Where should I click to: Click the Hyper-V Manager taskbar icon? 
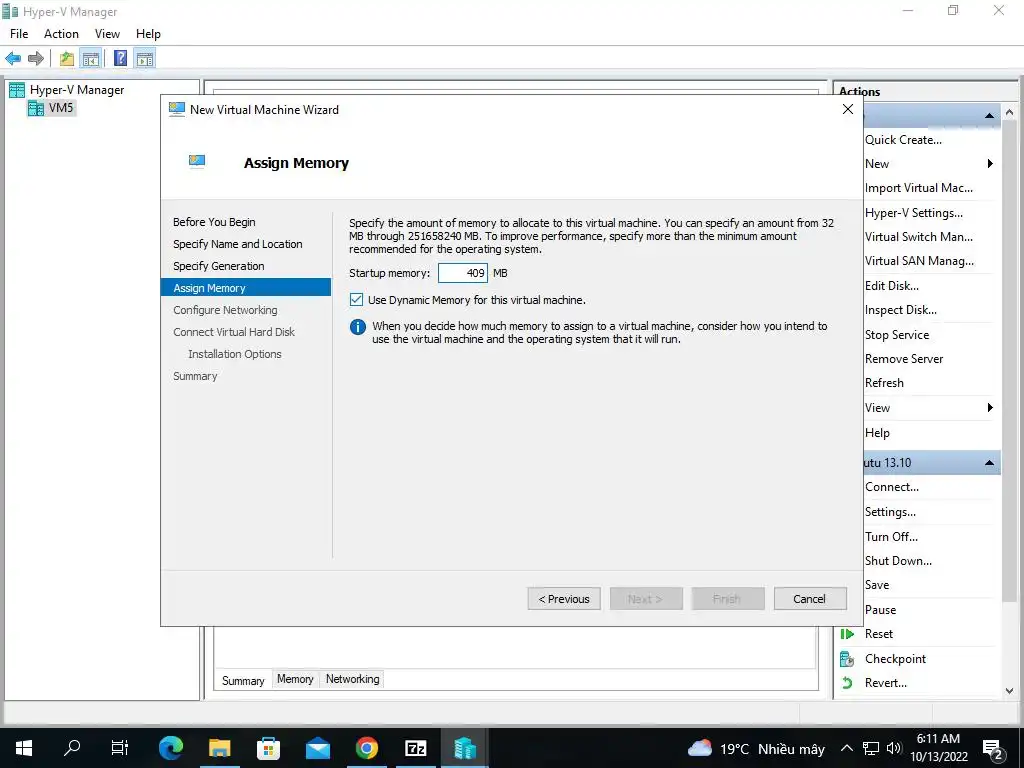(x=465, y=748)
